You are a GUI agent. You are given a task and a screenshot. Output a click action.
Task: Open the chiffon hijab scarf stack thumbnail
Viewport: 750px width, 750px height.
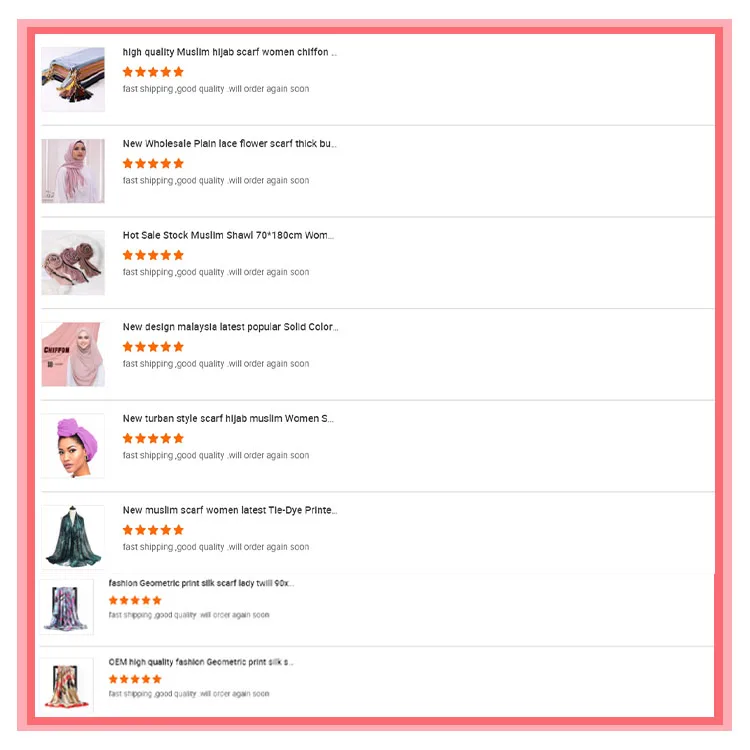coord(73,79)
